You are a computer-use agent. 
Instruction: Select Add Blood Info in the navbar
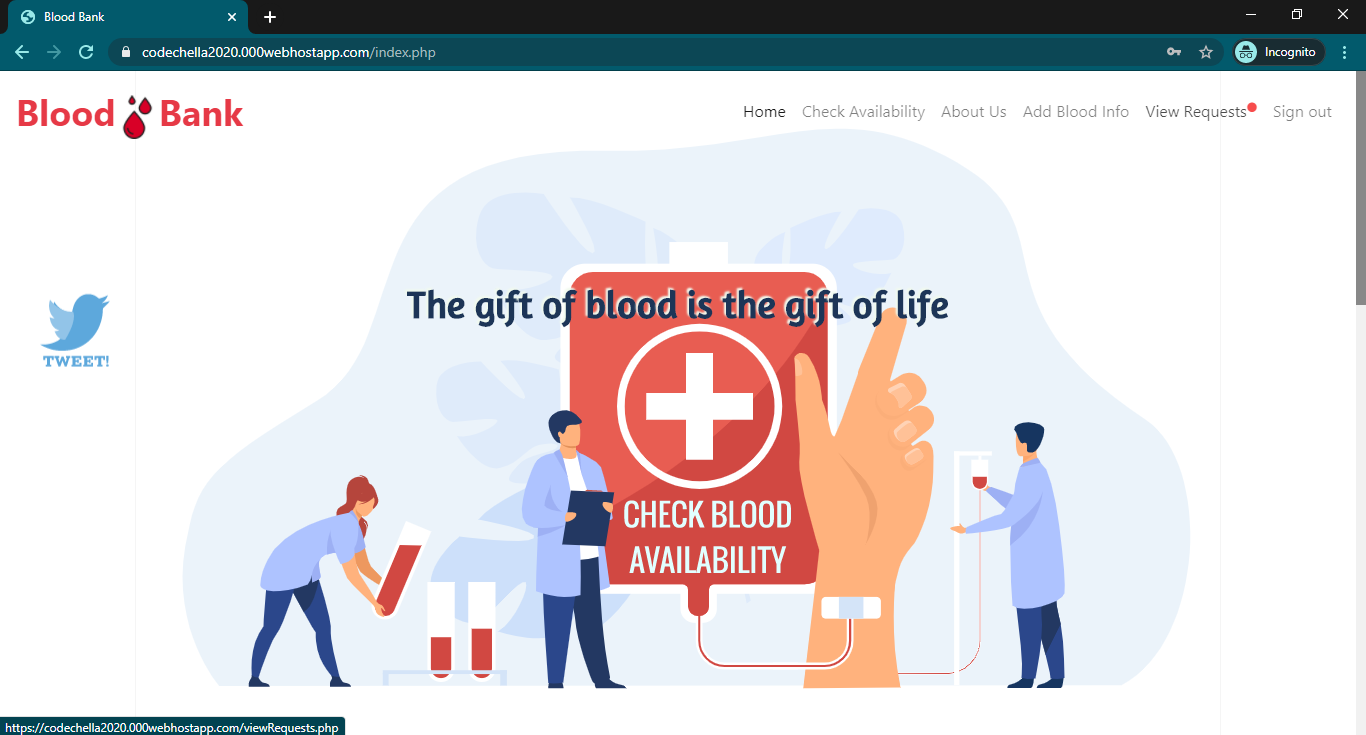(1076, 112)
